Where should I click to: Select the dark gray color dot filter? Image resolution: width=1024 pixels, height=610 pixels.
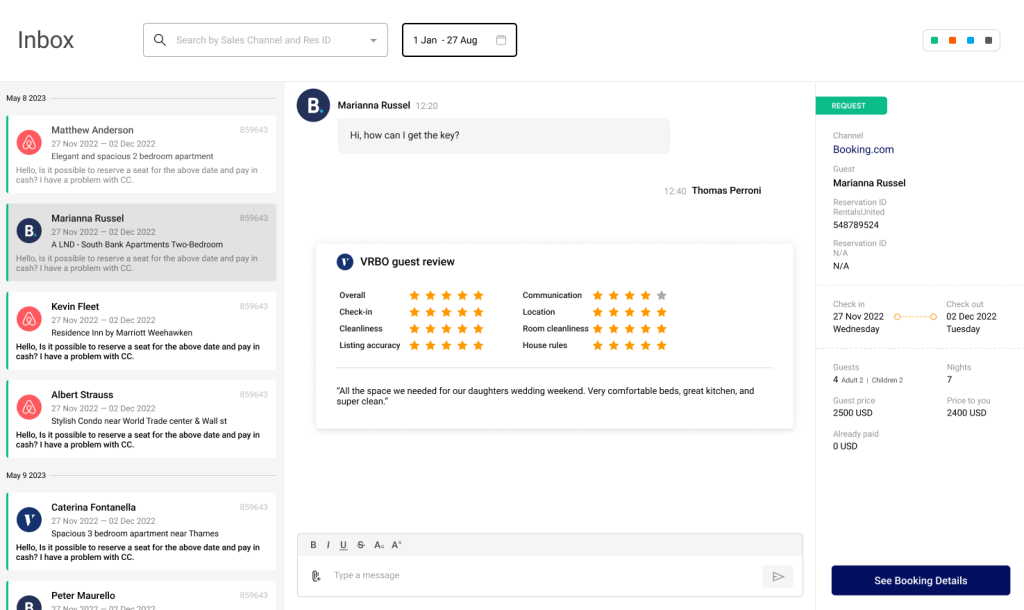988,40
